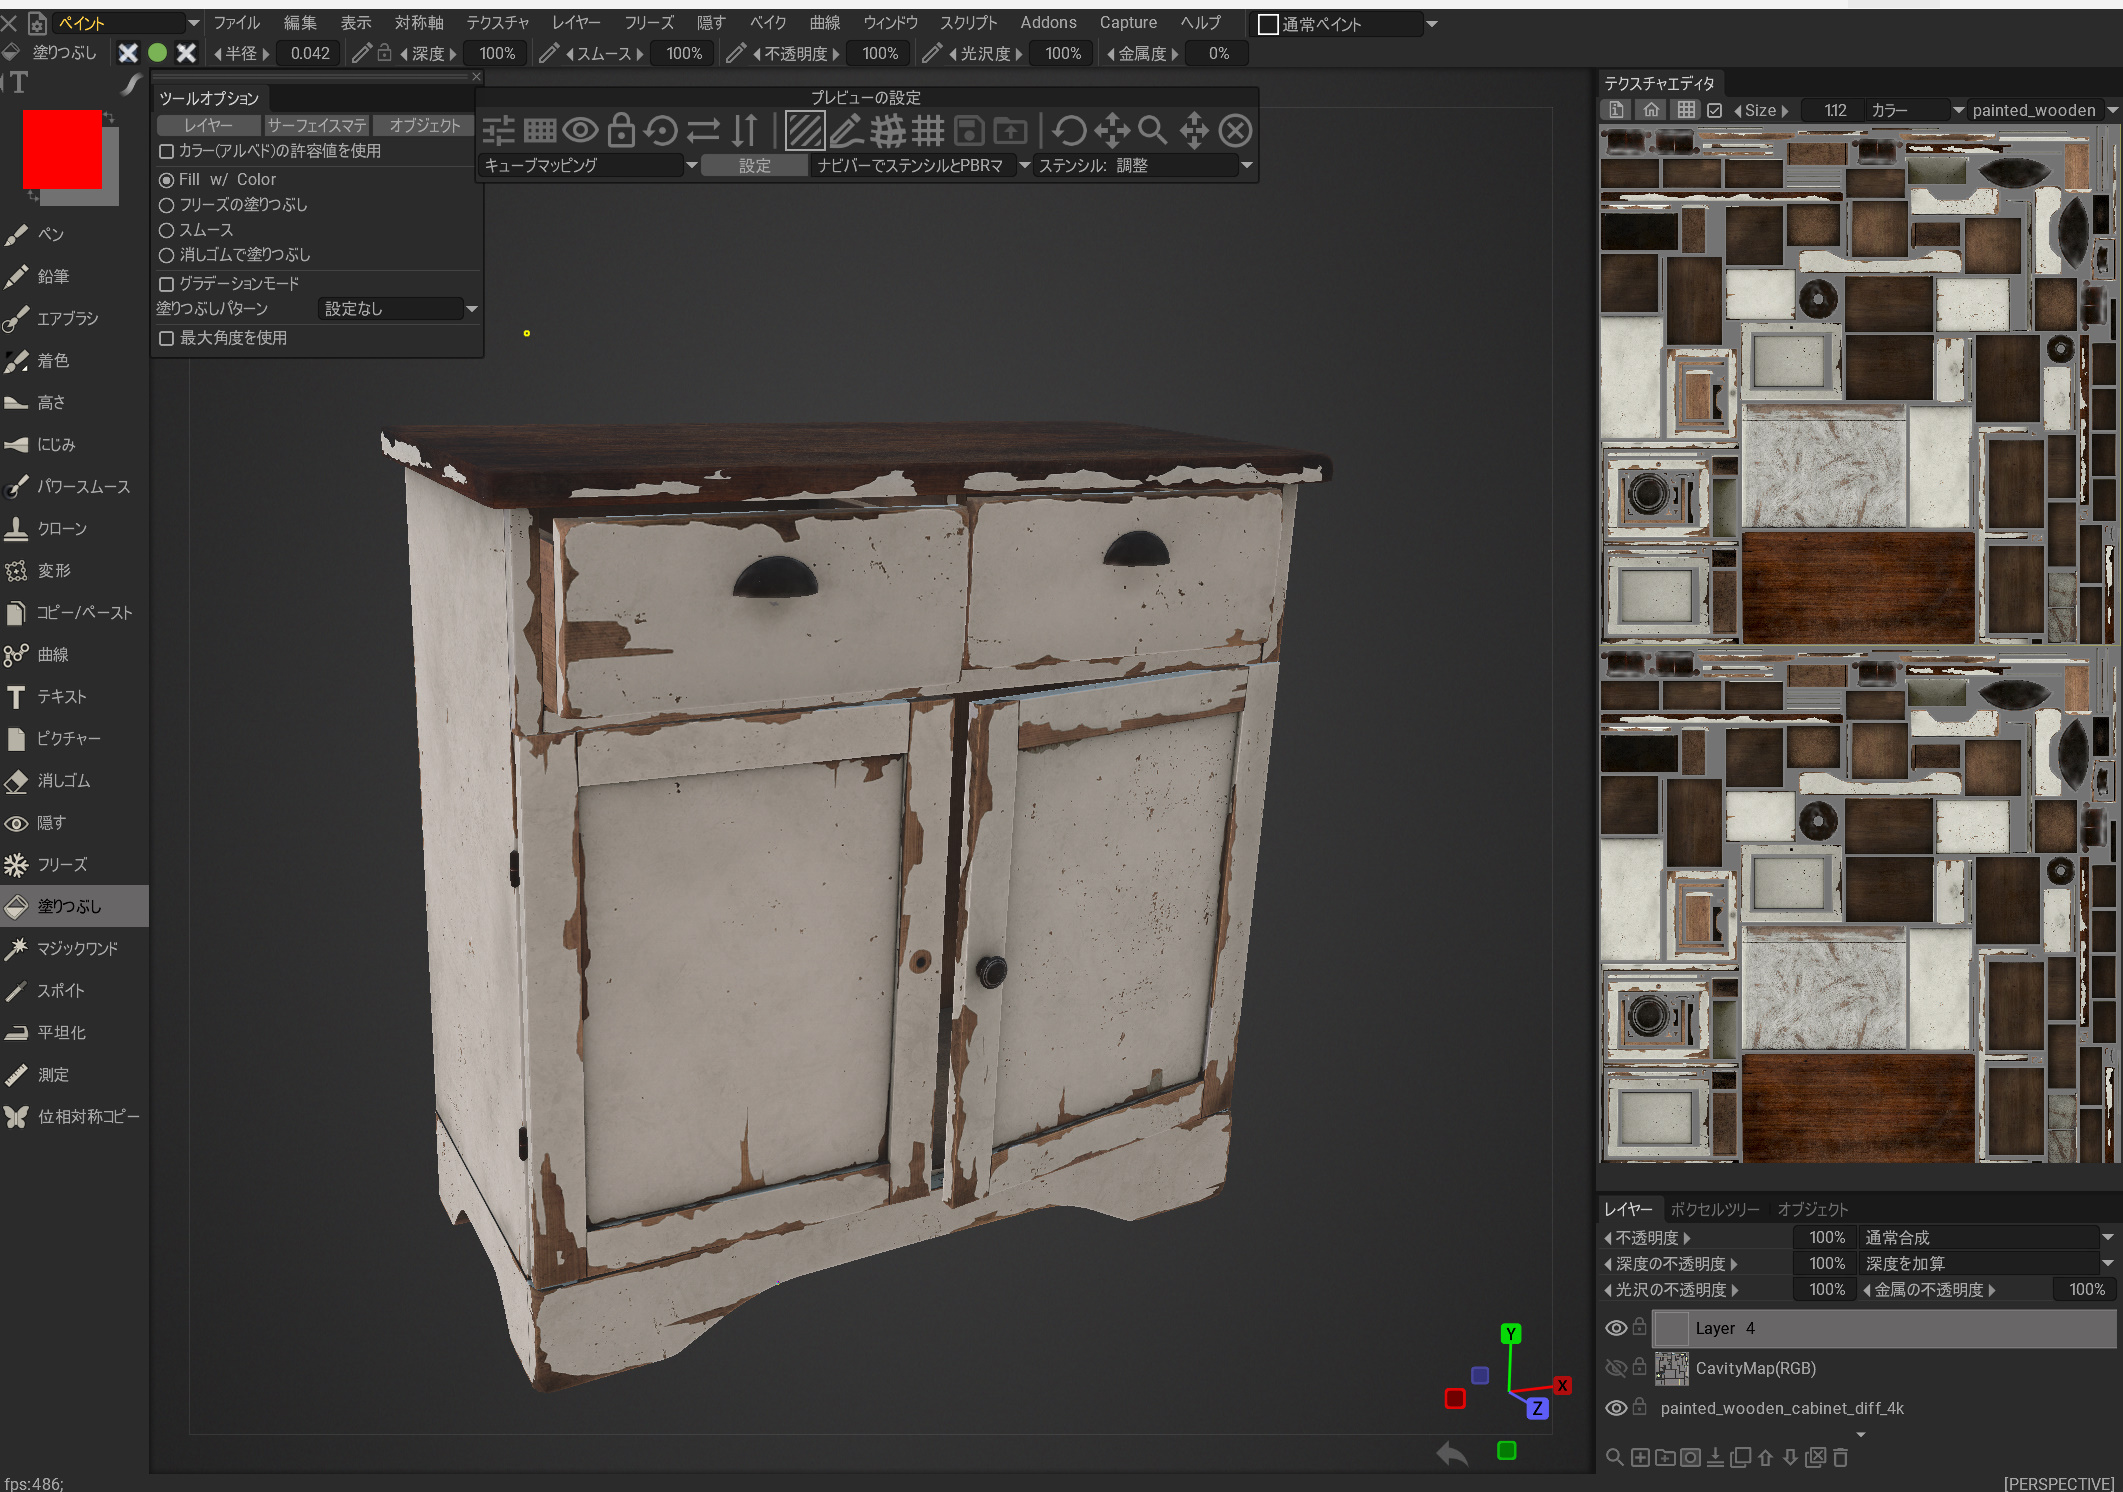
Task: Switch to the ボクセルツリー tab
Action: (1714, 1209)
